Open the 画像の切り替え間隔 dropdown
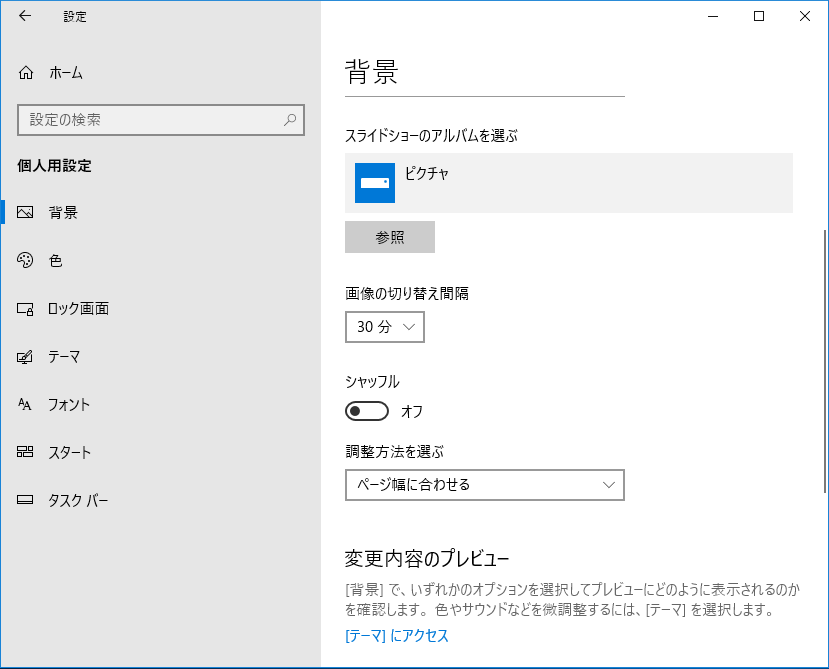The width and height of the screenshot is (829, 669). (x=384, y=326)
